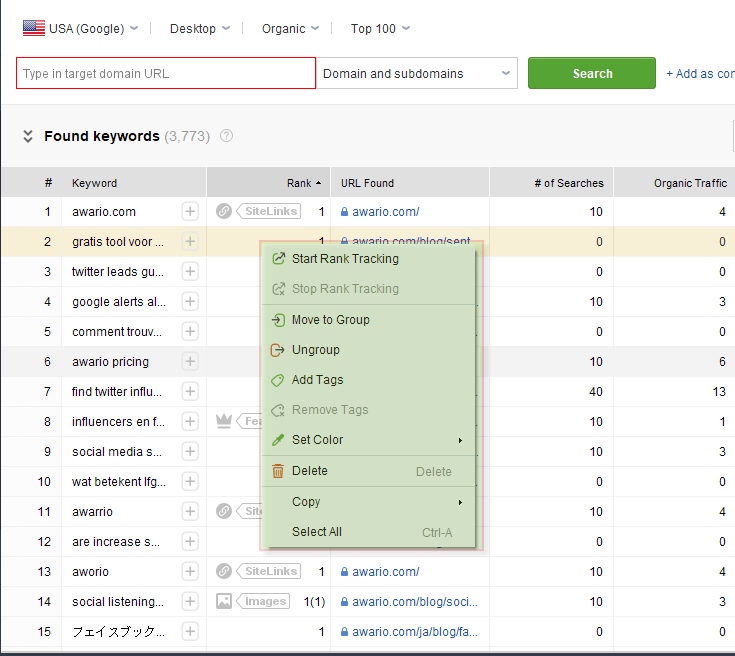Select the google alerts al... keyword
This screenshot has width=735, height=656.
(119, 302)
